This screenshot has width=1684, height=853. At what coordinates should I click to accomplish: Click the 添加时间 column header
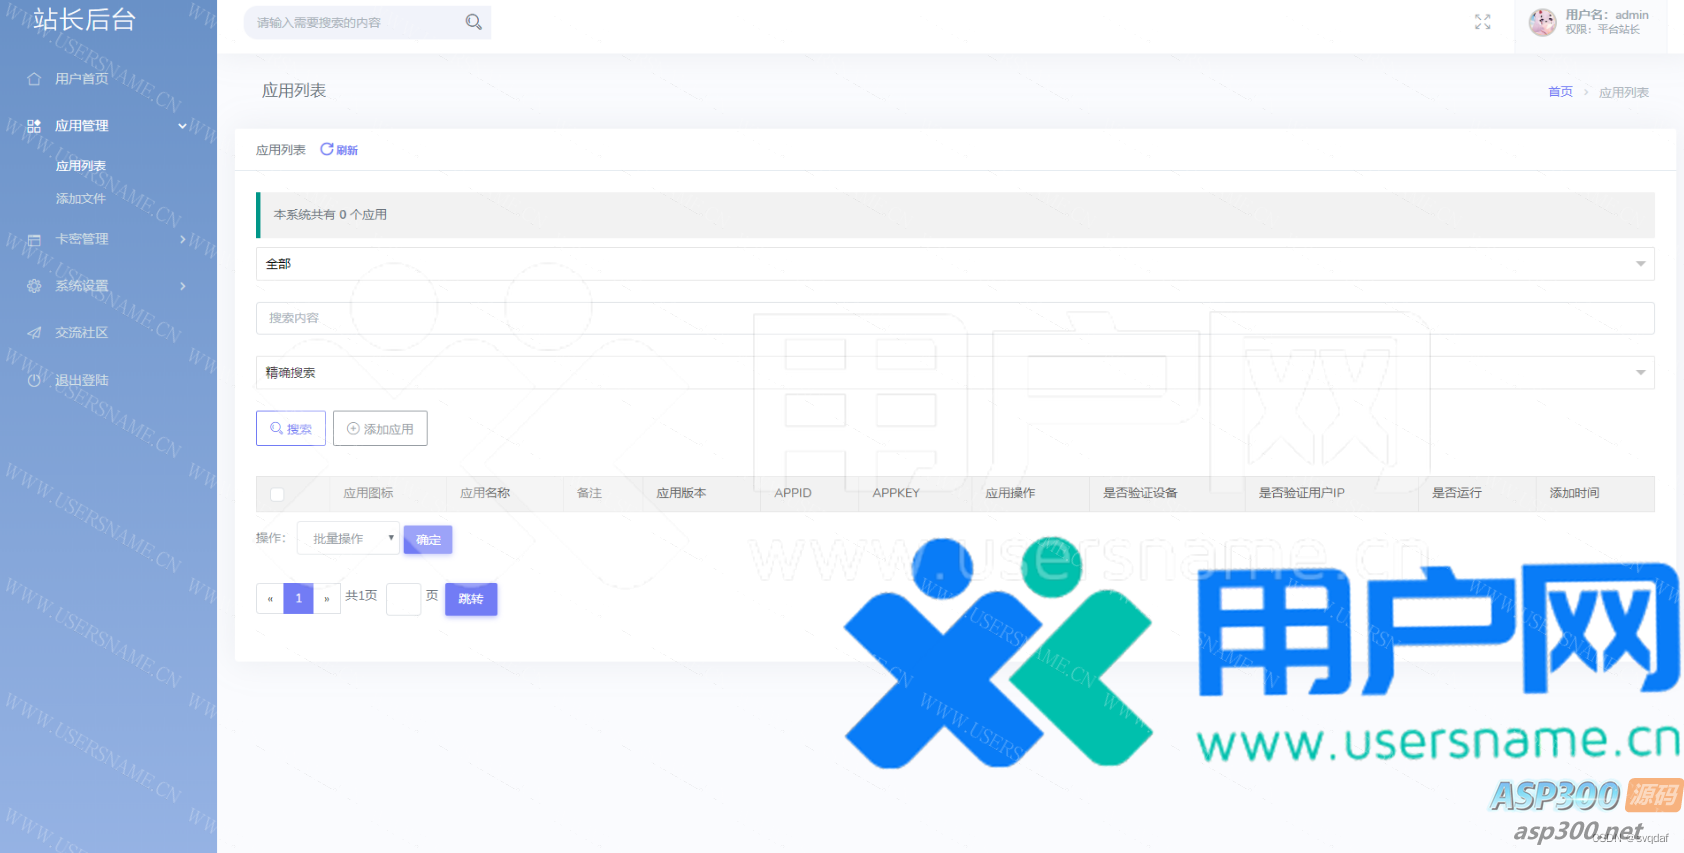[x=1574, y=493]
